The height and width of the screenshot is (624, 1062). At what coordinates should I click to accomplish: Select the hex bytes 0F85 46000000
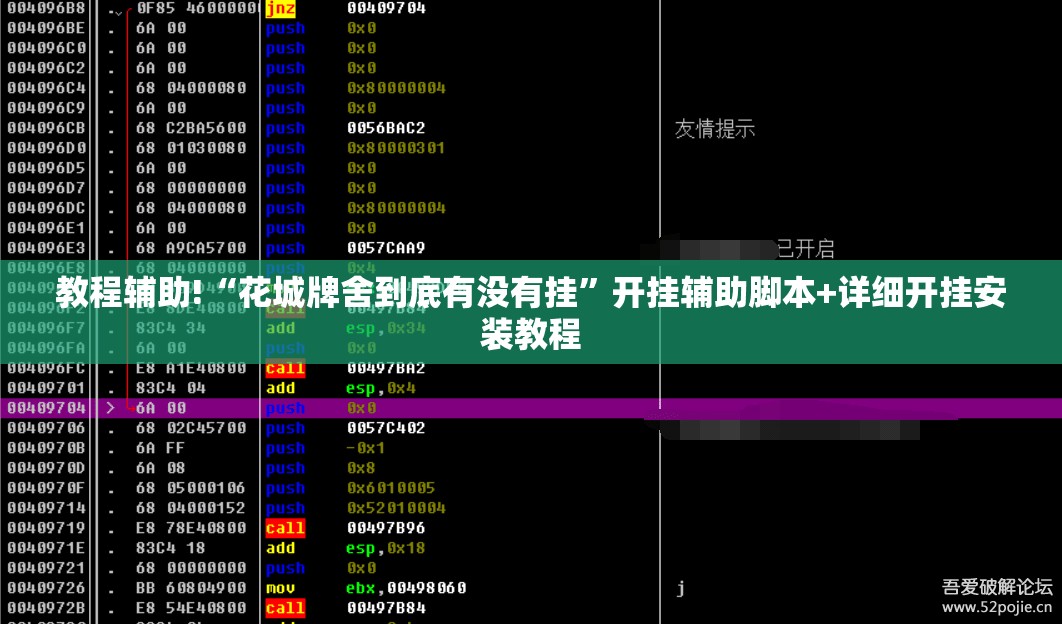click(198, 9)
